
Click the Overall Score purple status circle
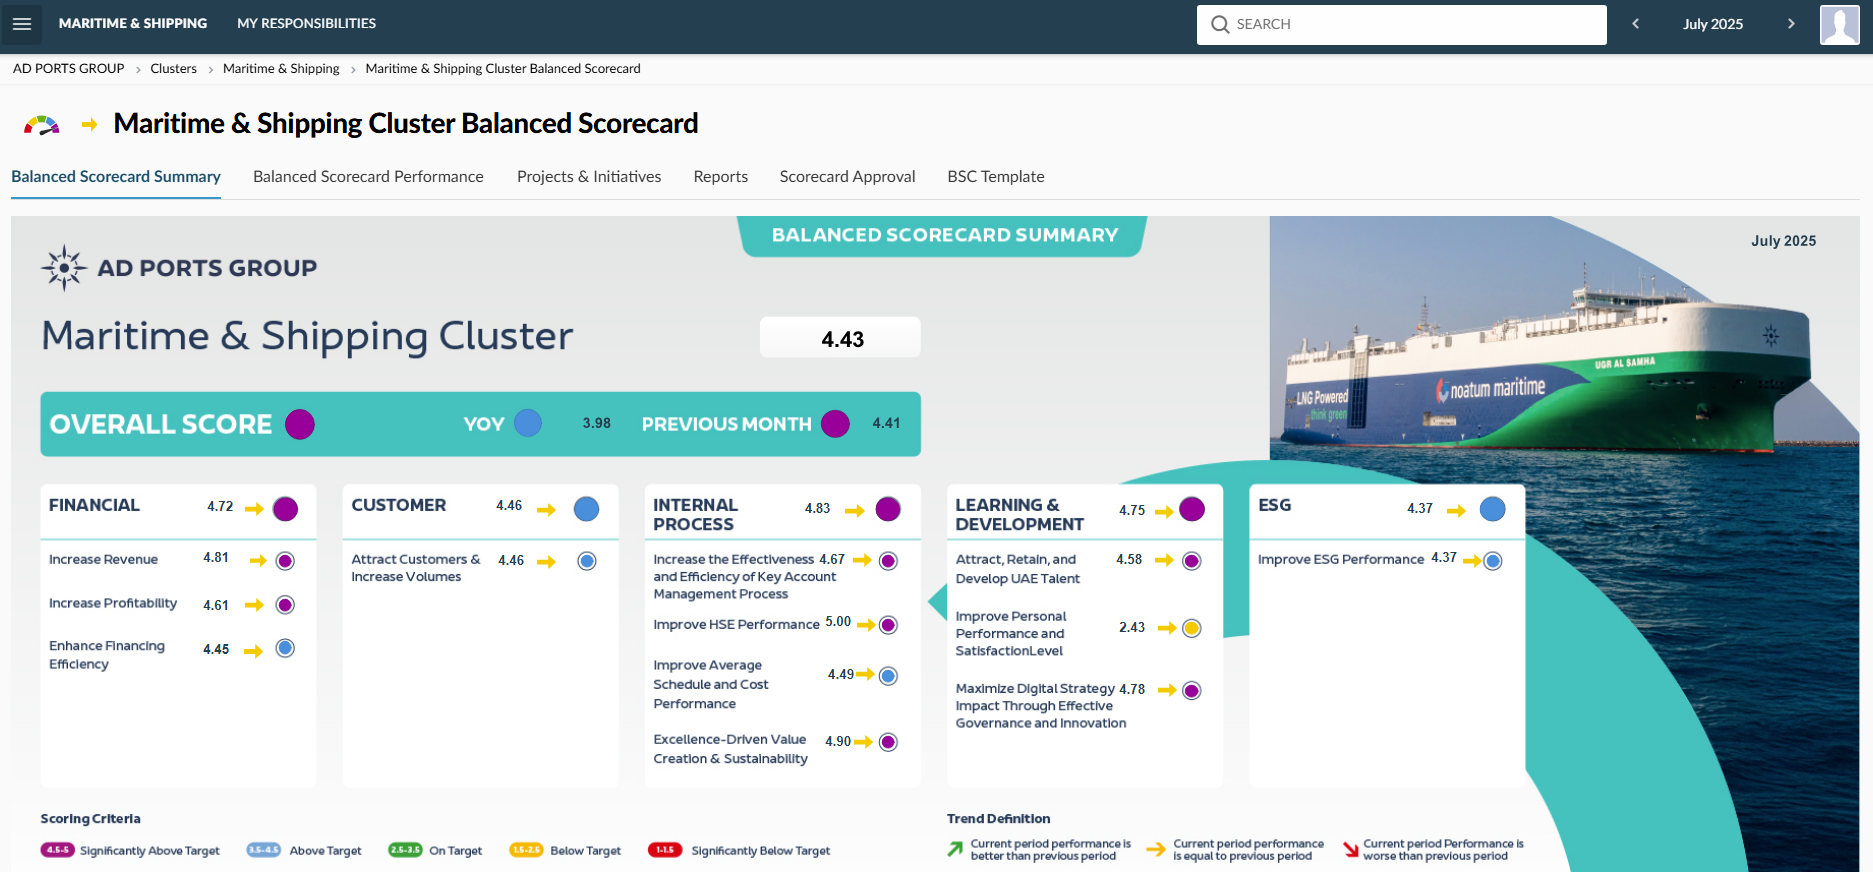tap(300, 424)
